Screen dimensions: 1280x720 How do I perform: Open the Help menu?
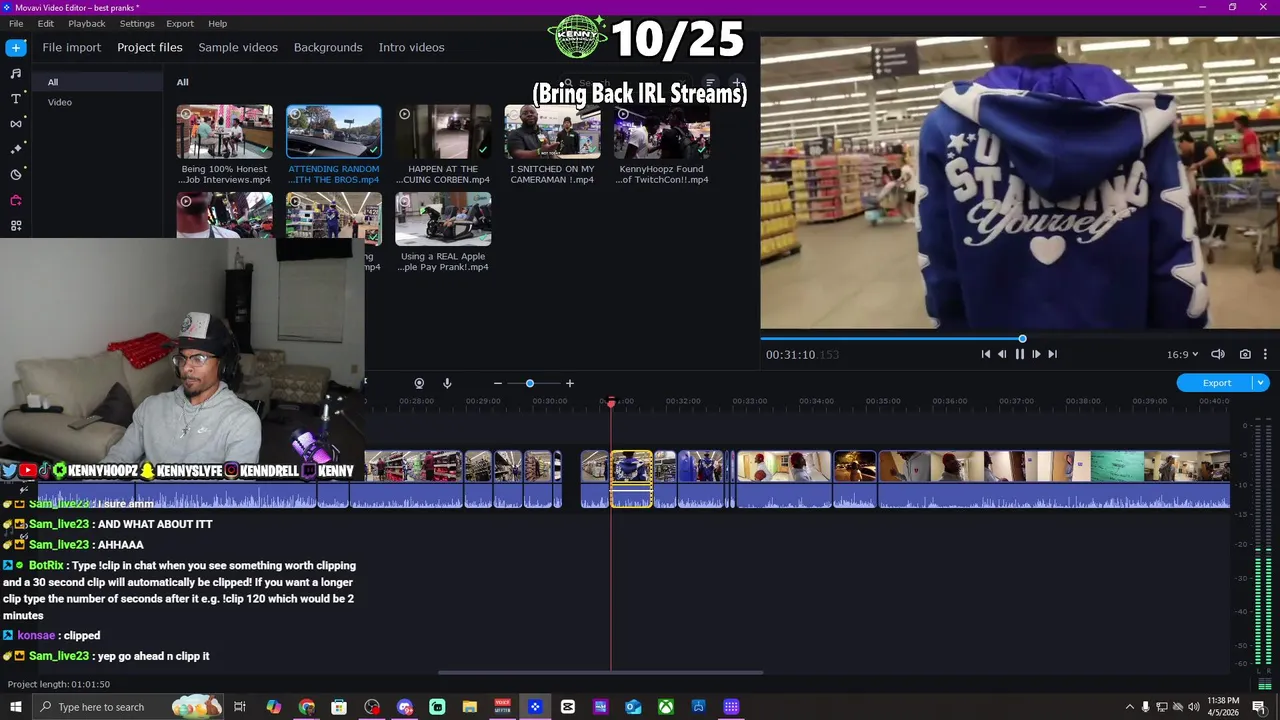click(x=217, y=23)
